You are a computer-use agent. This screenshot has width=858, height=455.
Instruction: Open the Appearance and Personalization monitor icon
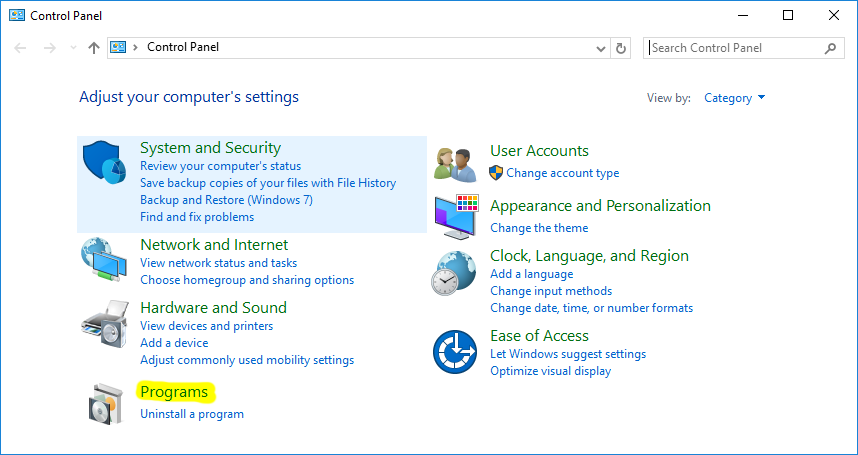(x=456, y=216)
